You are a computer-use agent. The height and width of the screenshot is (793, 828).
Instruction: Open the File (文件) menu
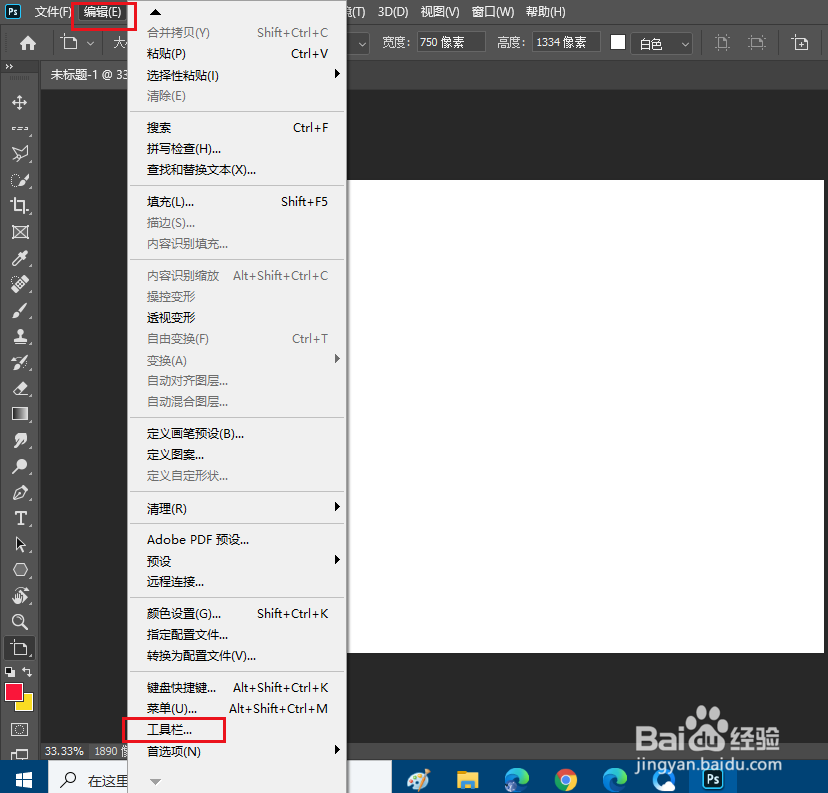click(52, 12)
